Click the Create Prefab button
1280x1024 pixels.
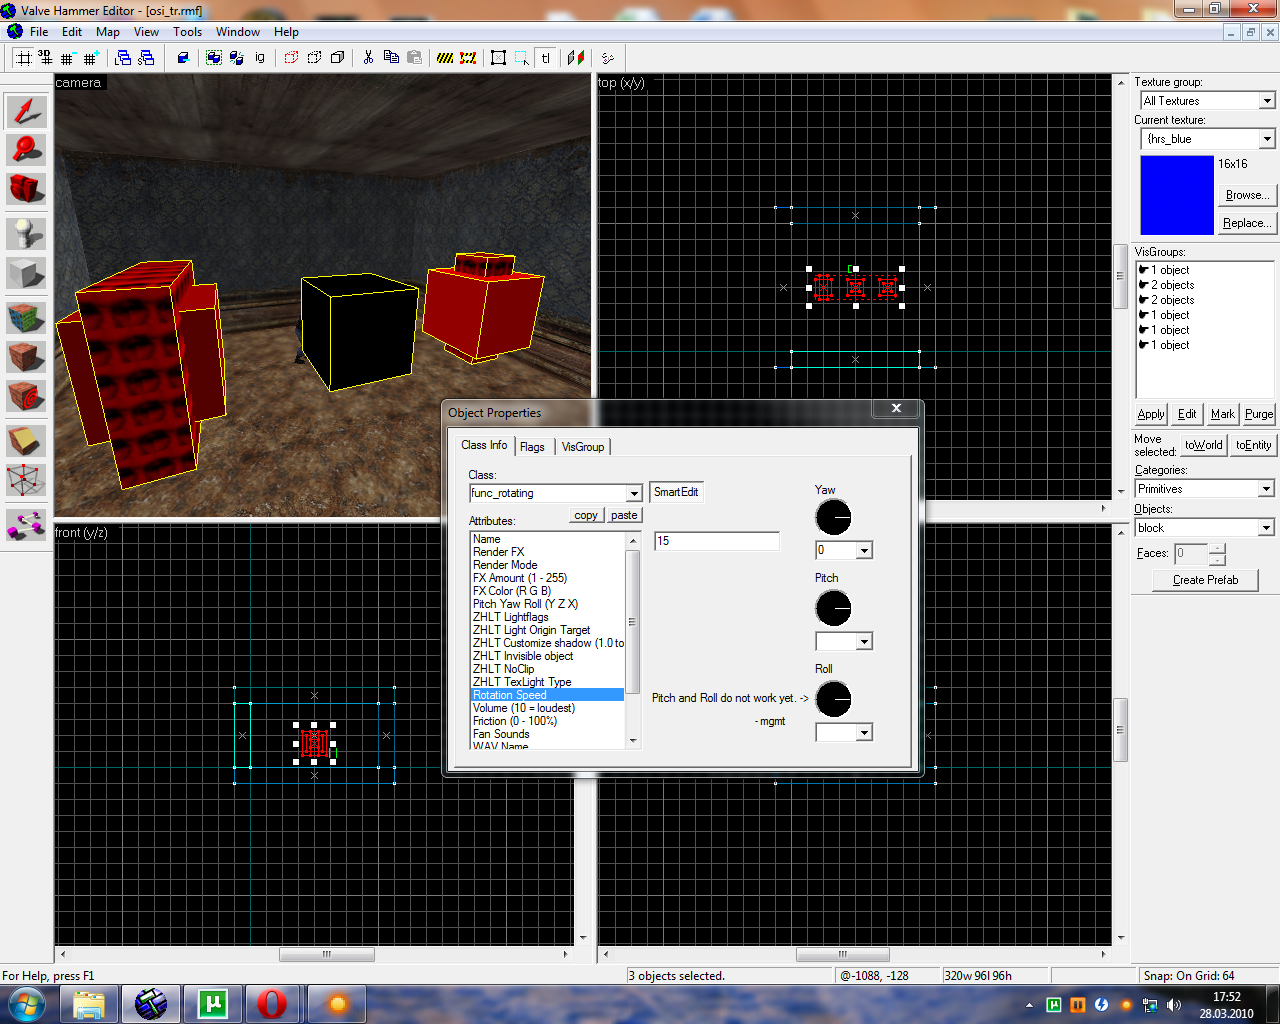click(1205, 580)
